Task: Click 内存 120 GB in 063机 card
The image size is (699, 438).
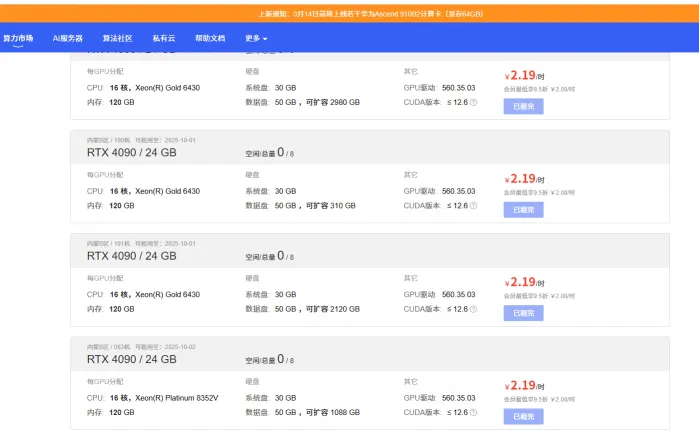Action: [111, 413]
